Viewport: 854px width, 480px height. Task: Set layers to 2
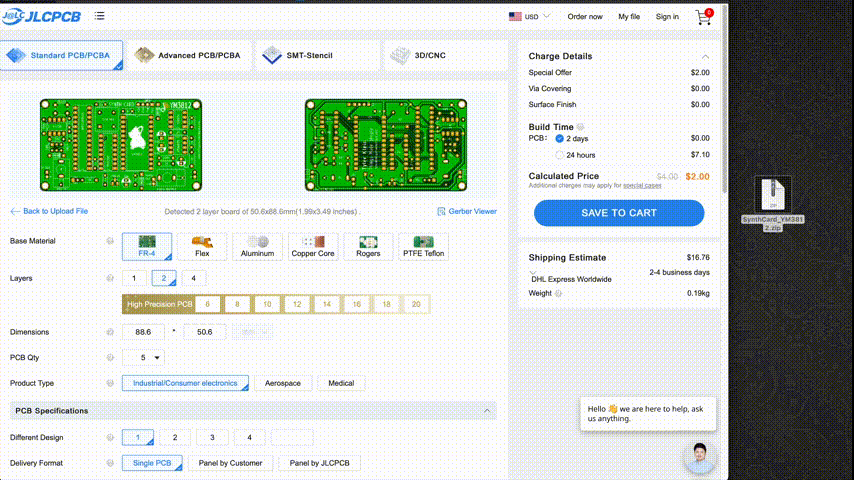click(164, 278)
